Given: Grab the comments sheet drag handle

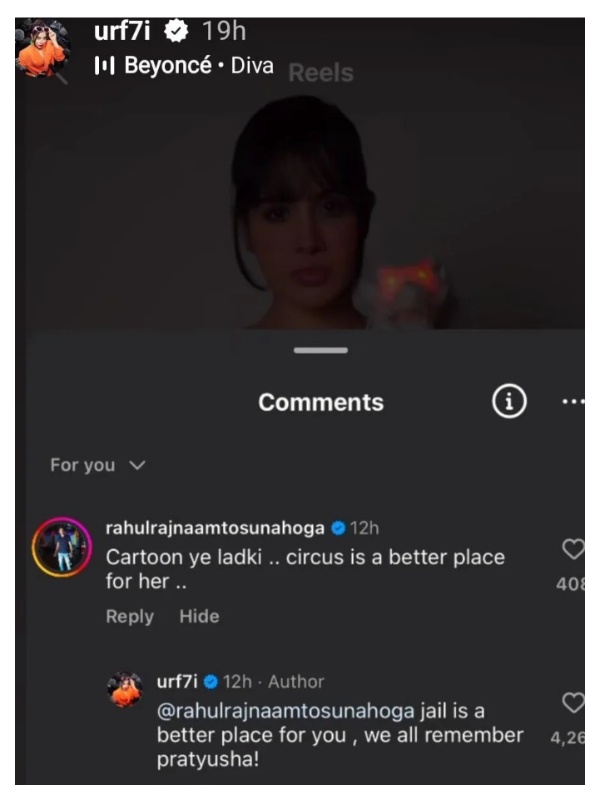Looking at the screenshot, I should point(321,350).
